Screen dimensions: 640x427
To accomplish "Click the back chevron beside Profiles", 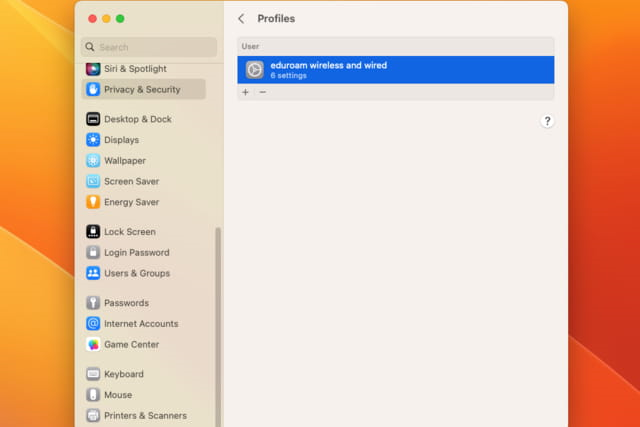I will pos(241,19).
